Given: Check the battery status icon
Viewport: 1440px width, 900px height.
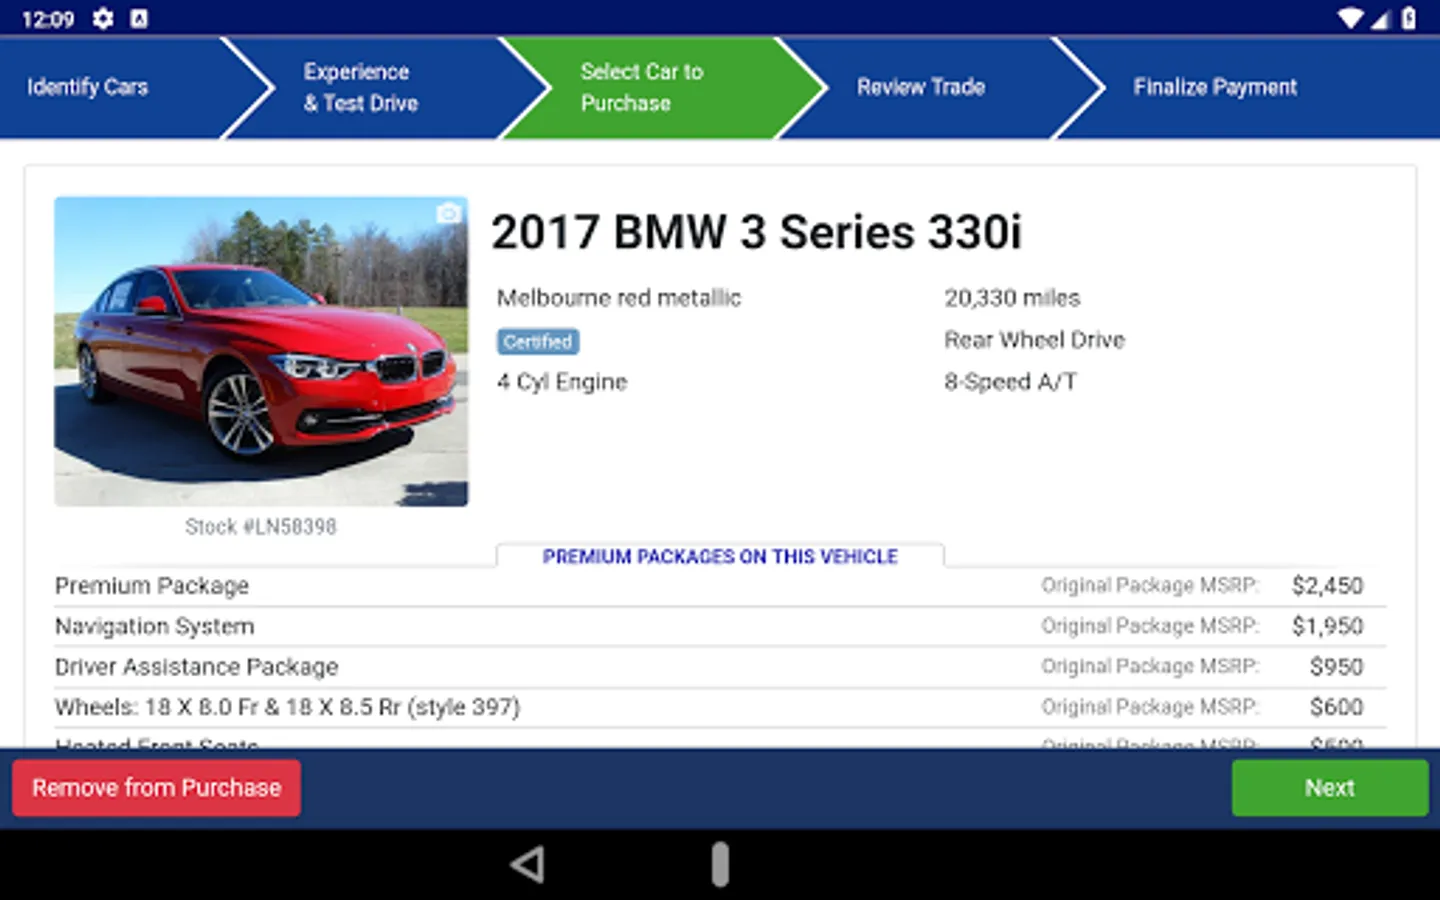Looking at the screenshot, I should pyautogui.click(x=1409, y=19).
